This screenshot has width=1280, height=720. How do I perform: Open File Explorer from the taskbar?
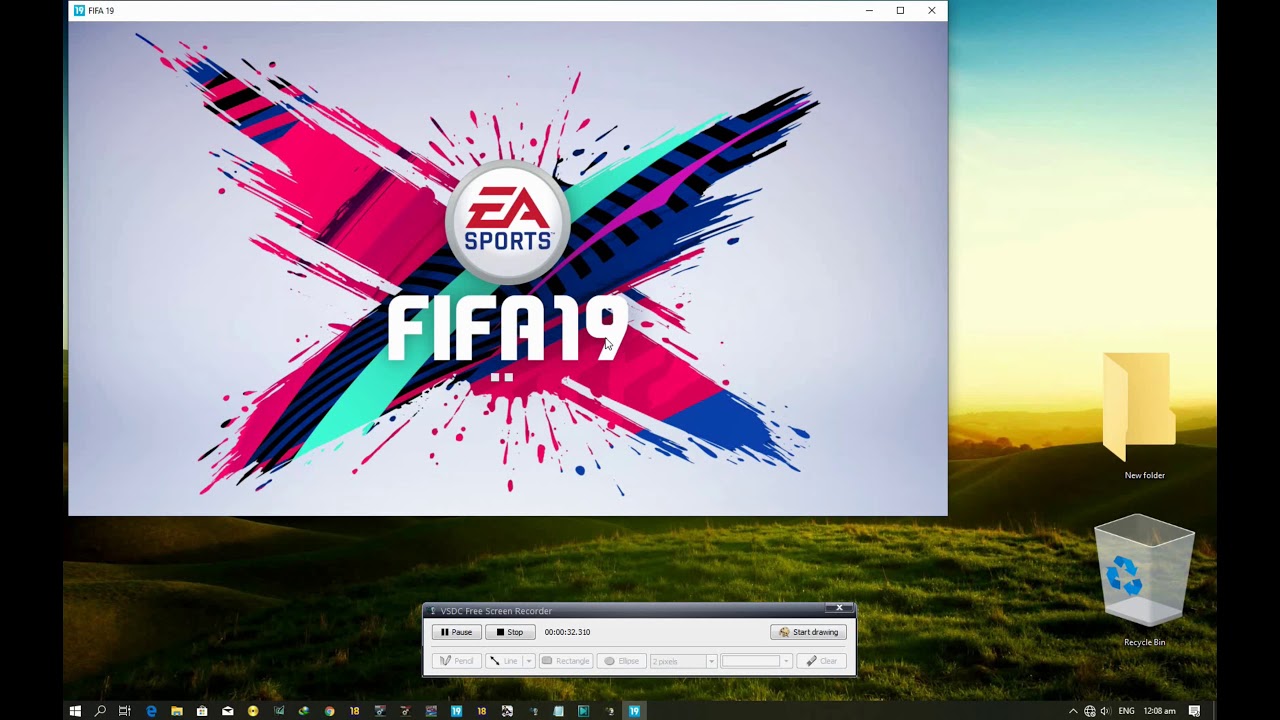pyautogui.click(x=177, y=711)
